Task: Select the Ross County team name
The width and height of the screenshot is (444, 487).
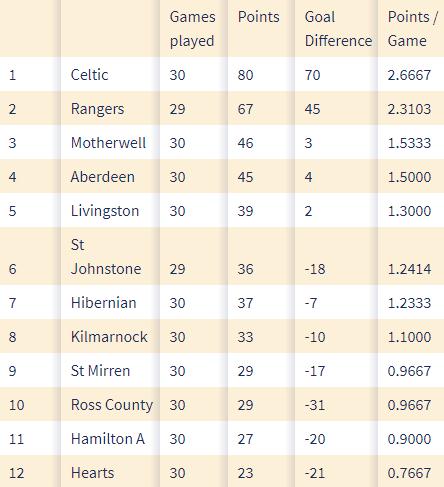Action: [112, 405]
